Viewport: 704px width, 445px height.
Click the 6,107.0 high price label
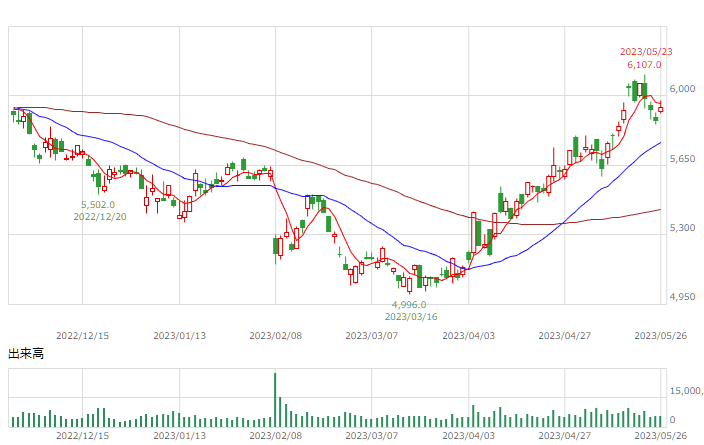[644, 65]
